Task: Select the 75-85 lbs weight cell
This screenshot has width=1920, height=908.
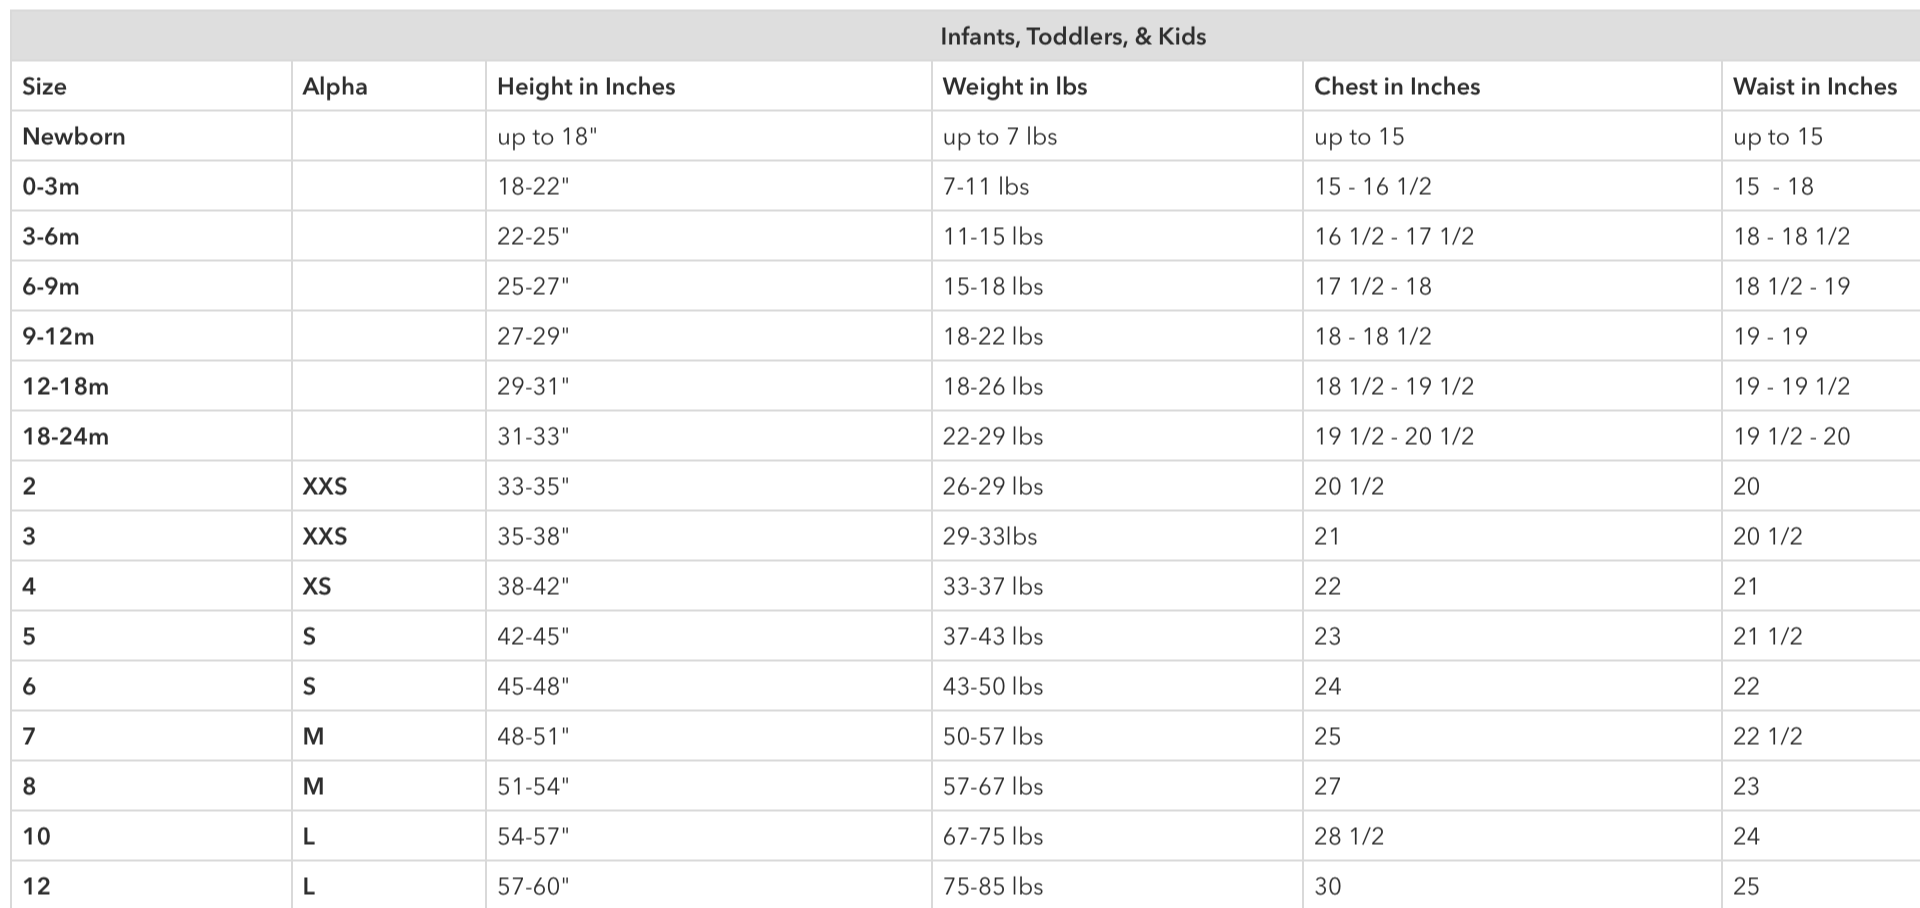Action: tap(993, 887)
